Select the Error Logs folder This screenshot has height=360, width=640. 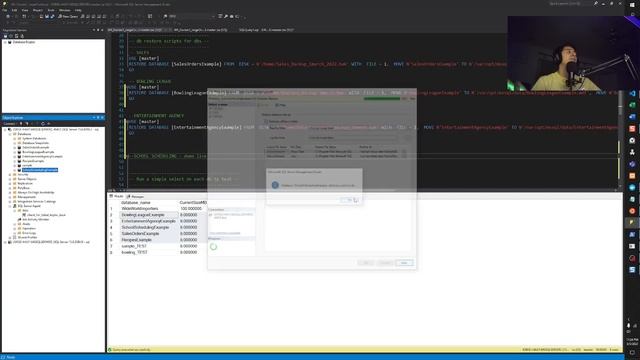29,233
